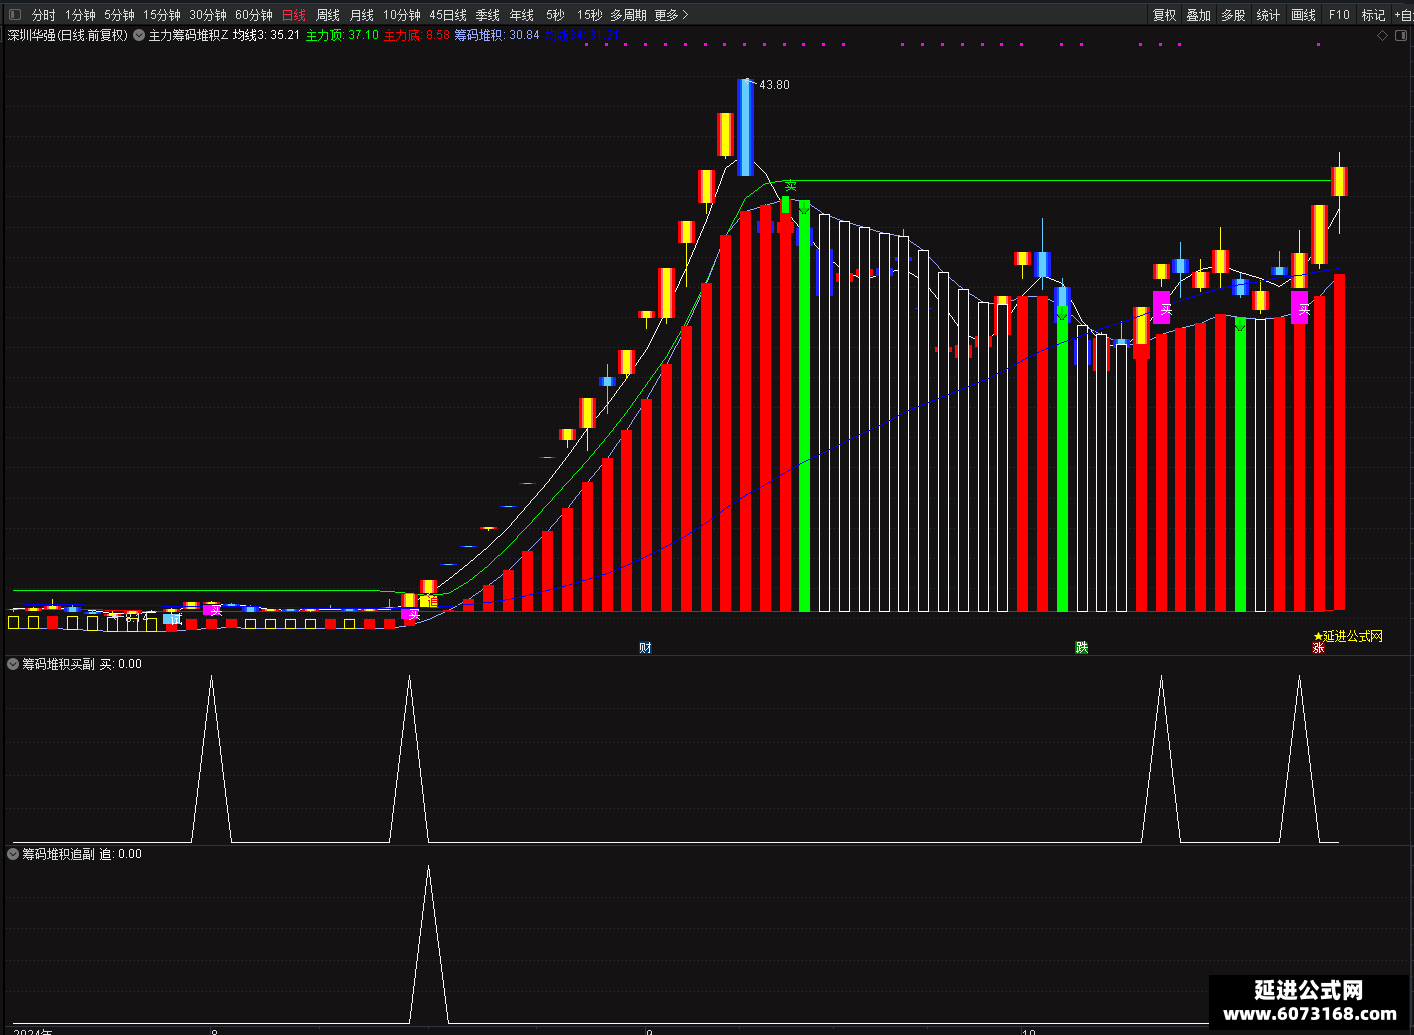Click the green 卖 signal label on chart

(x=790, y=186)
